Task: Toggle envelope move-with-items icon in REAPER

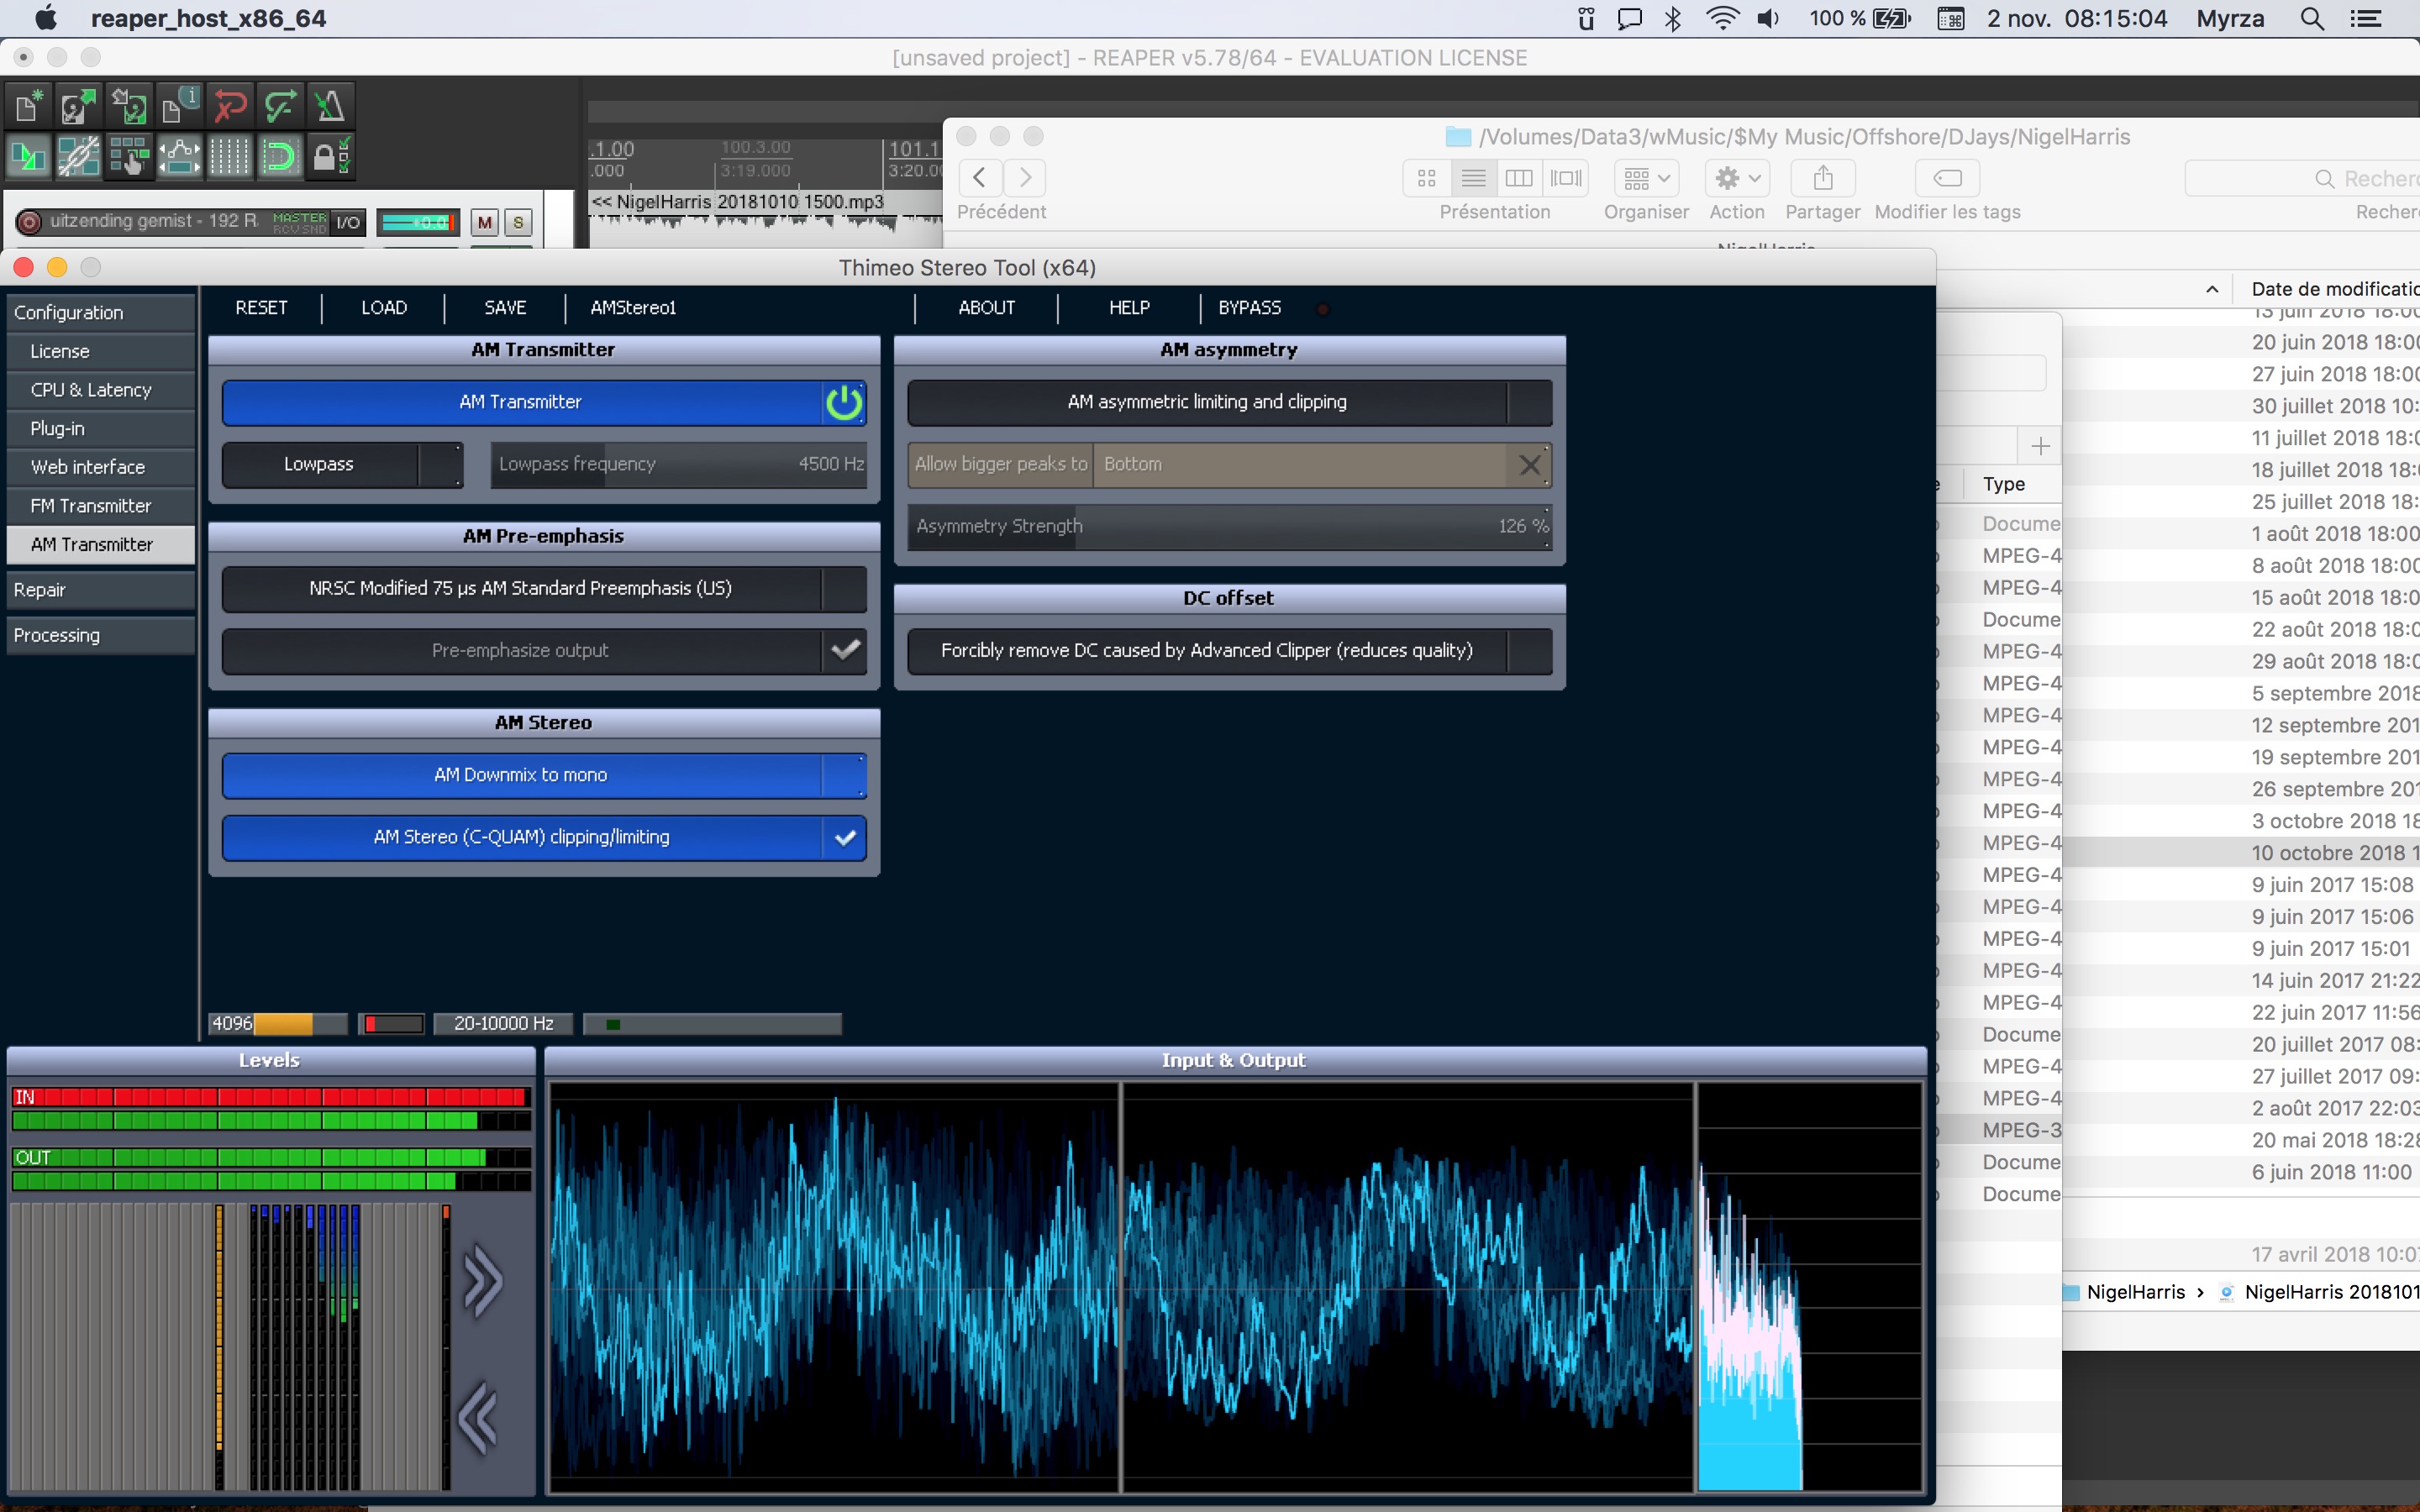Action: (180, 156)
